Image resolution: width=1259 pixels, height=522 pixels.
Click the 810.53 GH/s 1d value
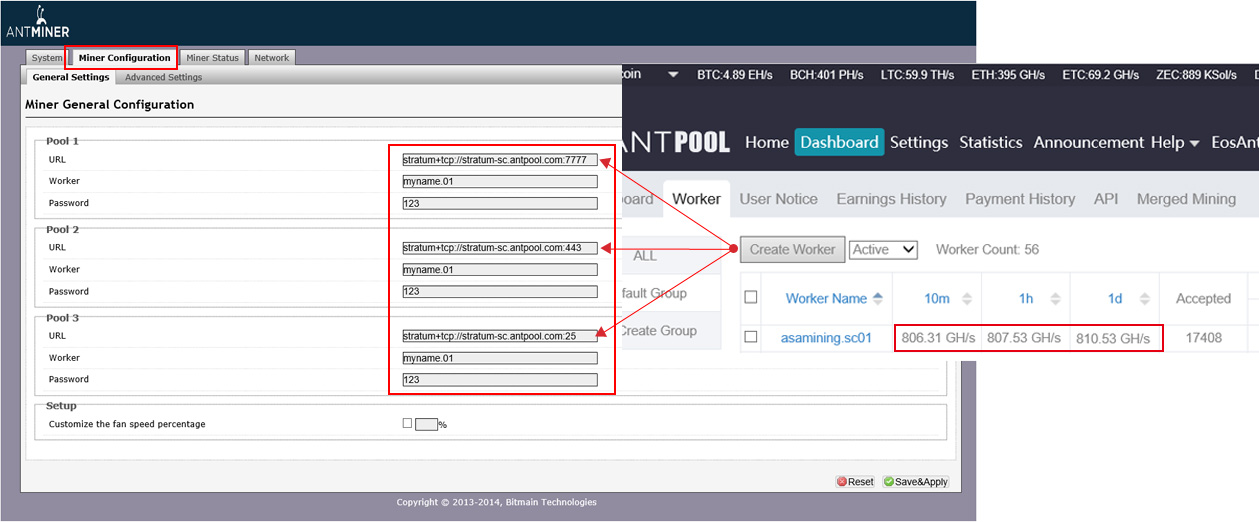1113,338
